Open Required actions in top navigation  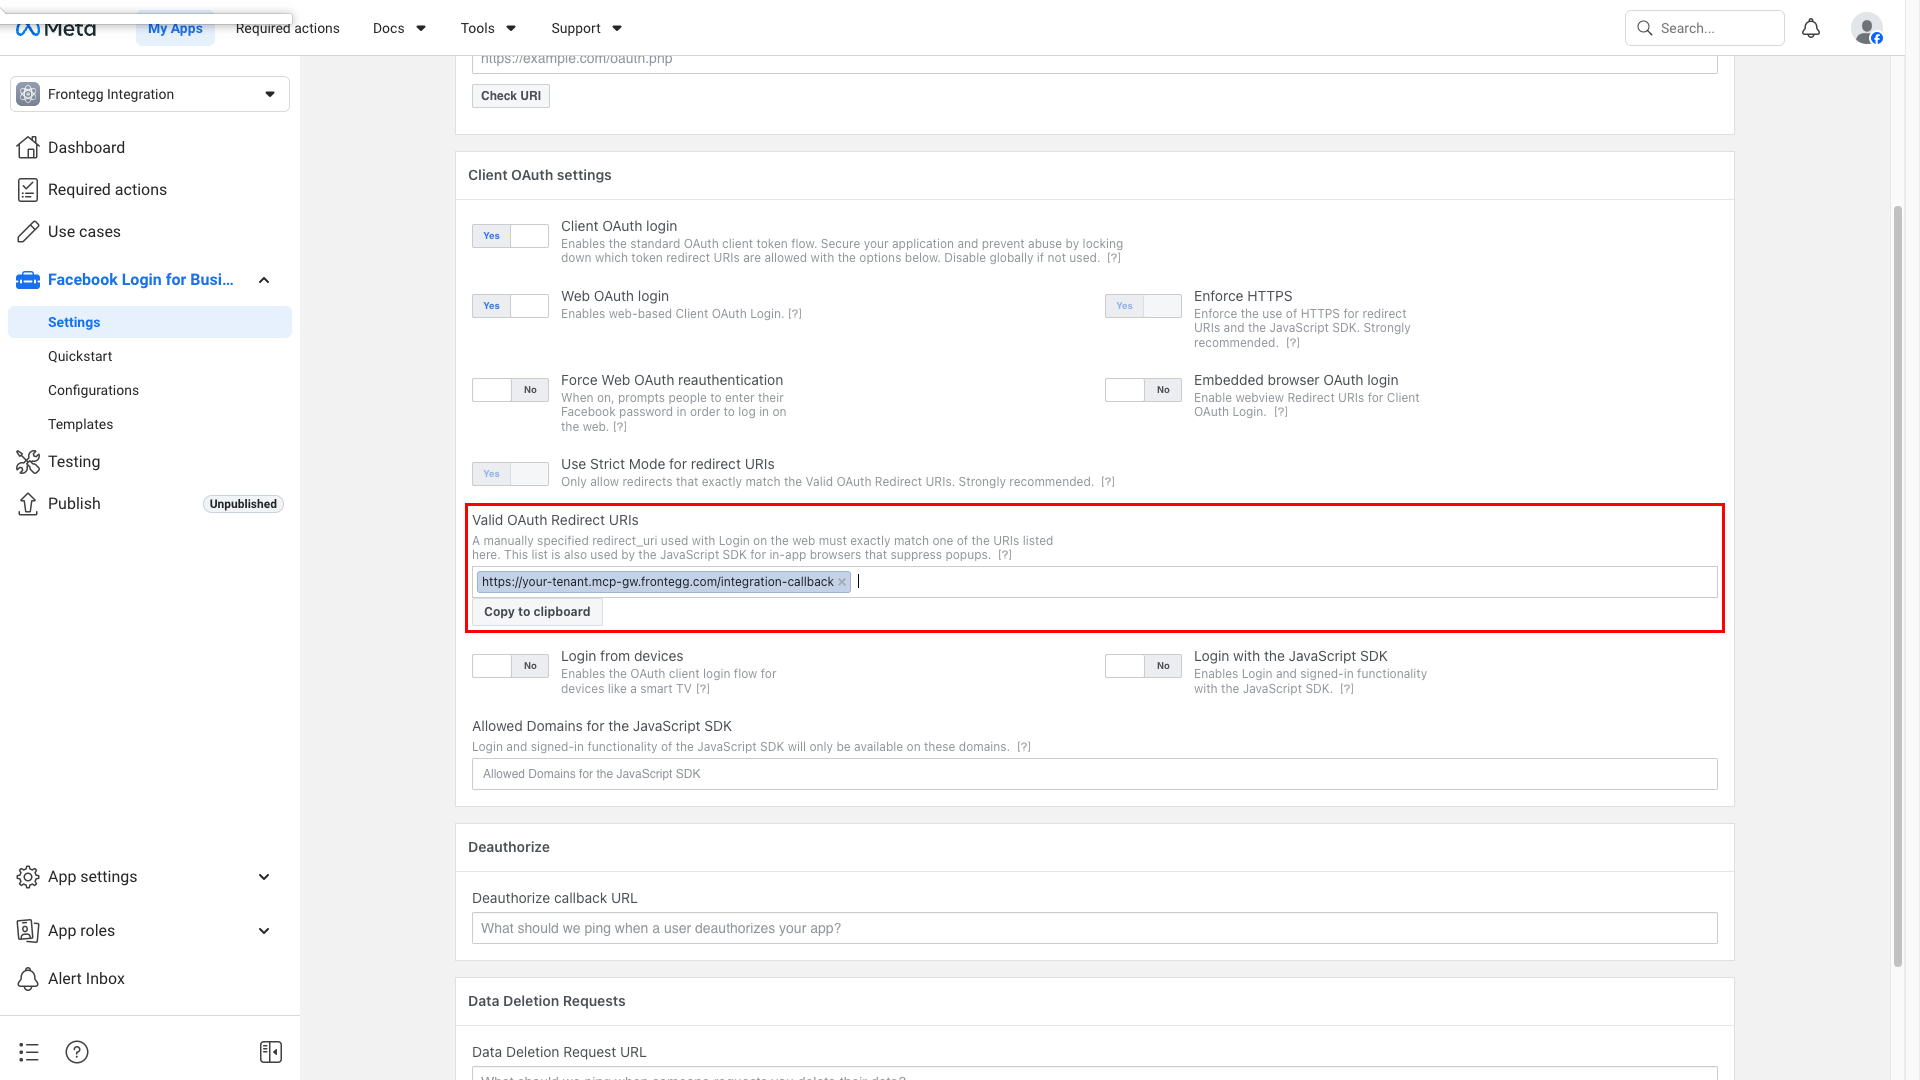point(288,28)
